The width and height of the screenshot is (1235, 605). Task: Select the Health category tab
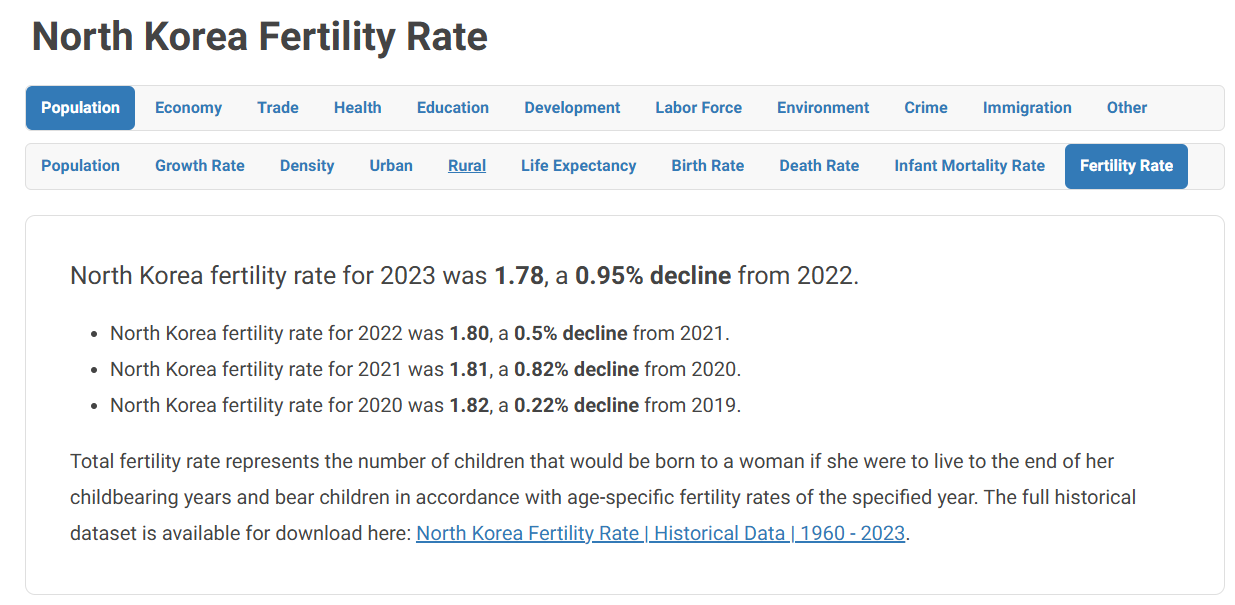click(357, 108)
